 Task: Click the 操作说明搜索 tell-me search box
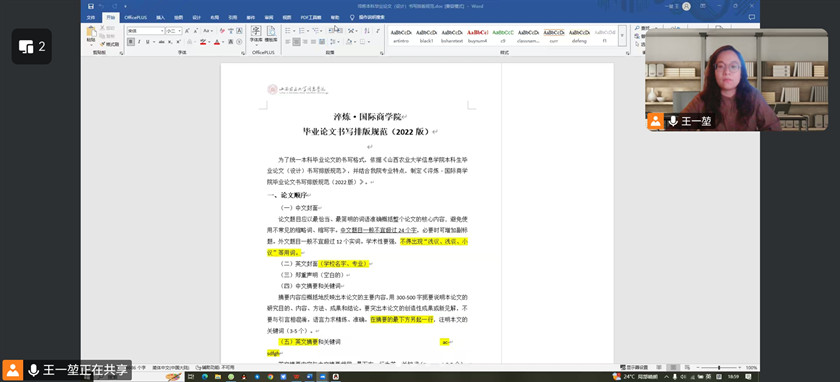[x=371, y=18]
